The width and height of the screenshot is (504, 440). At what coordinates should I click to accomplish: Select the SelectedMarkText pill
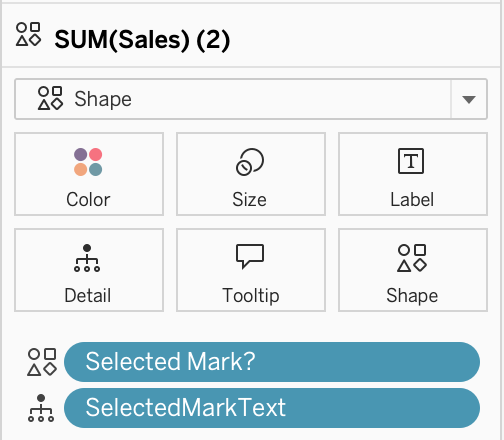click(272, 408)
